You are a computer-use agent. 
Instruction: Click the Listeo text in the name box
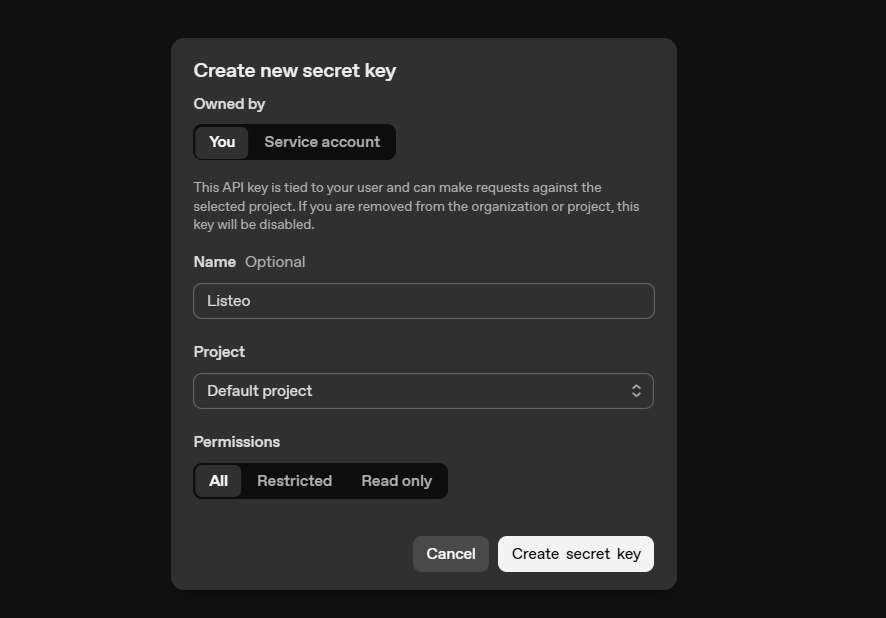pos(229,301)
